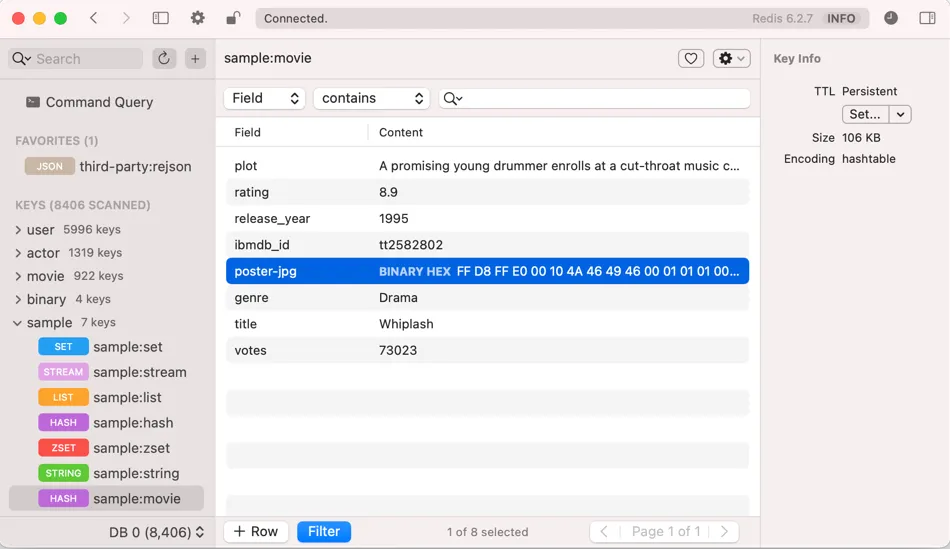
Task: Click the back navigation arrow
Action: point(93,18)
